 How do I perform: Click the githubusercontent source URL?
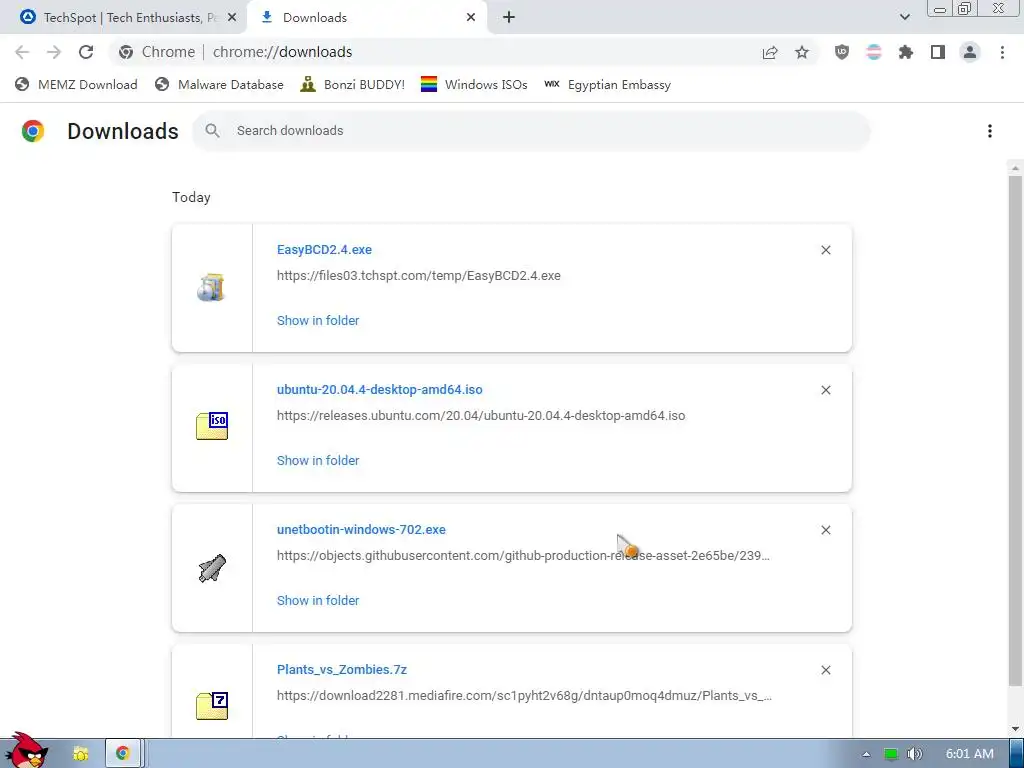tap(523, 556)
